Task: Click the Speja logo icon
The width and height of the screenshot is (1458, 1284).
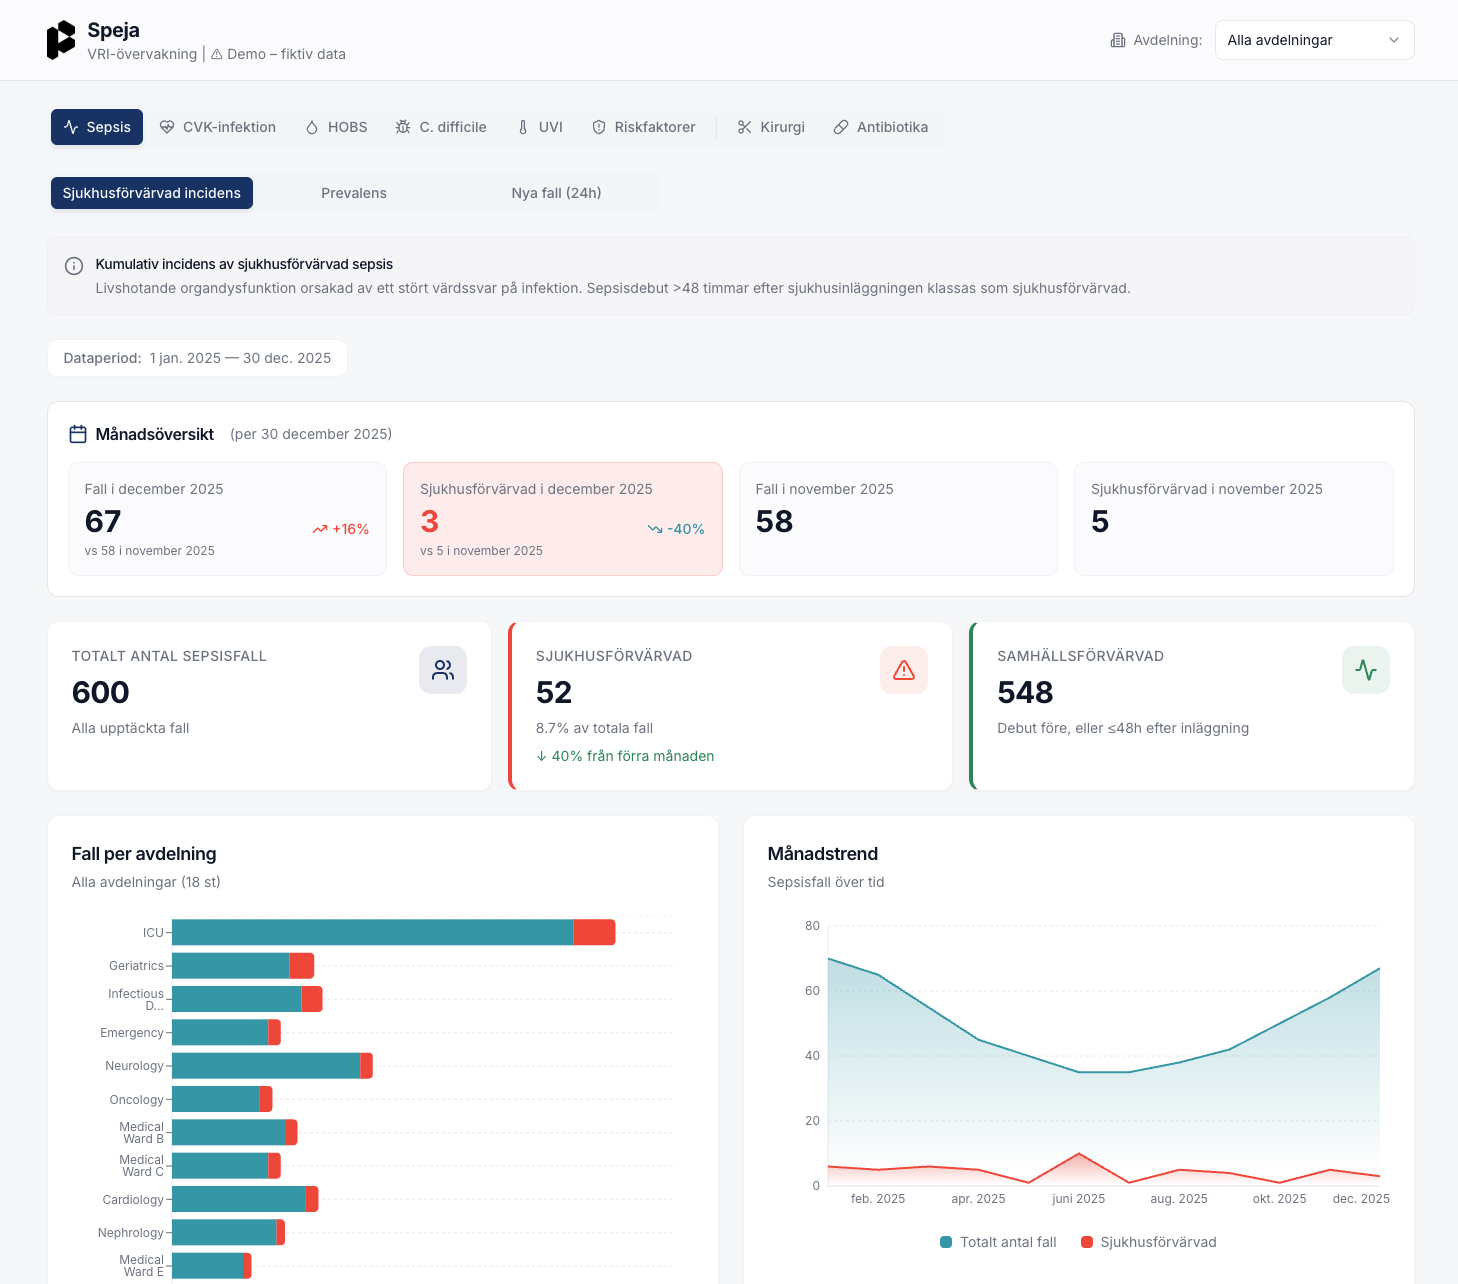Action: pyautogui.click(x=61, y=40)
